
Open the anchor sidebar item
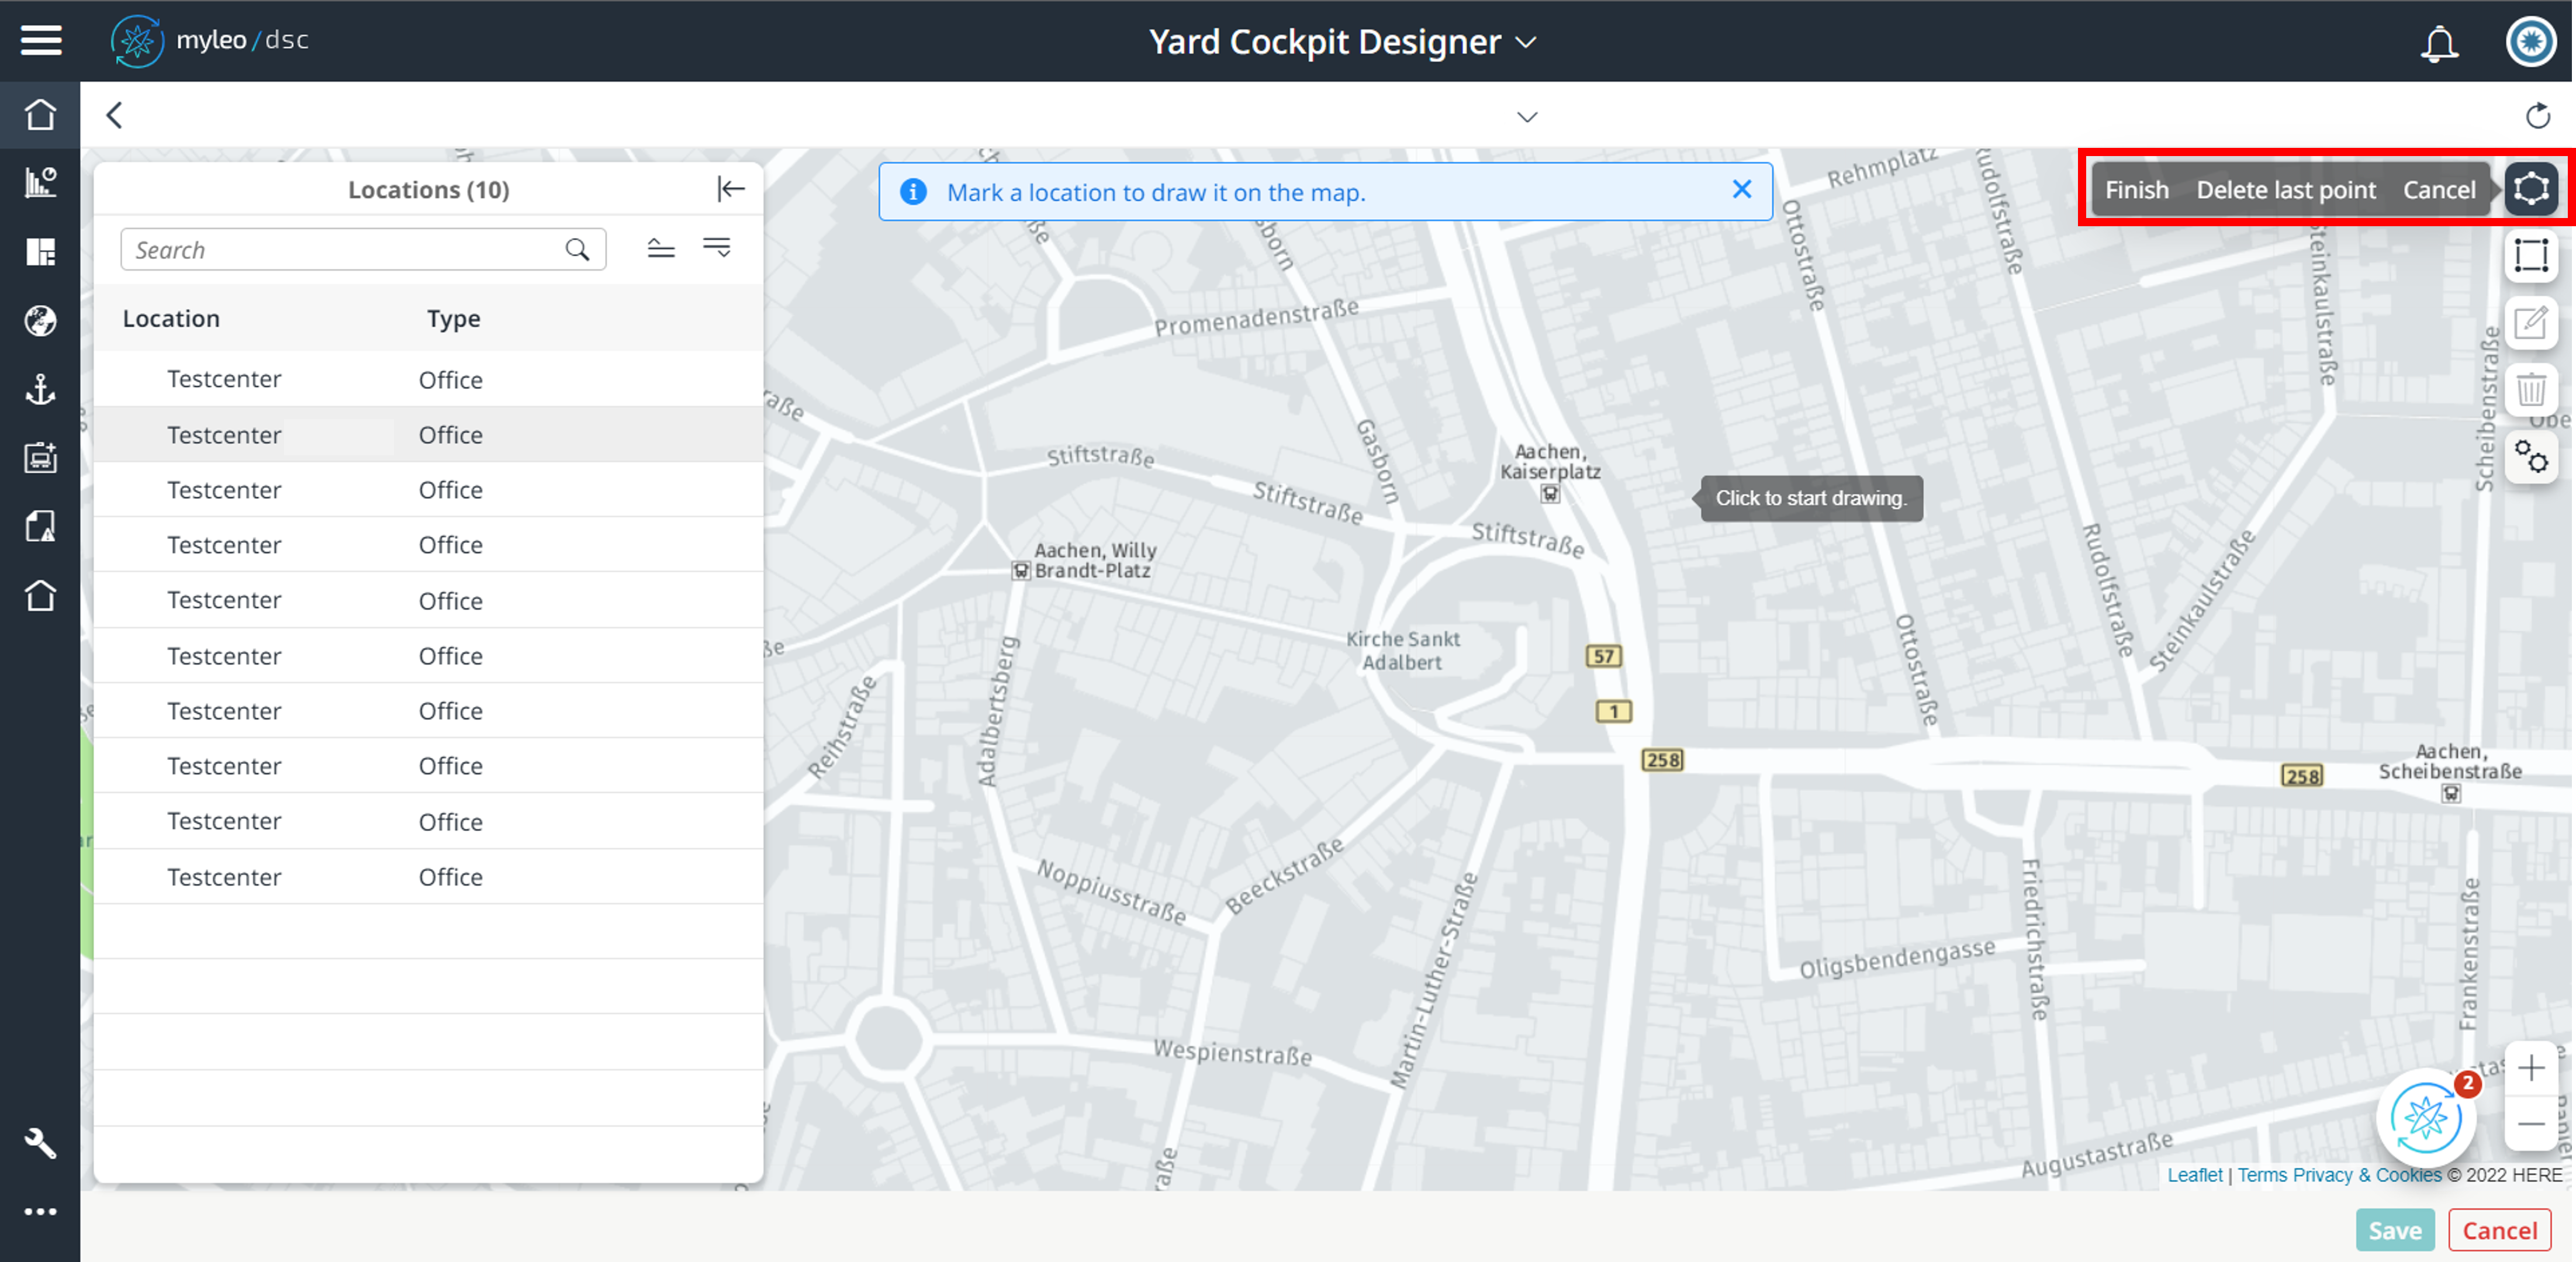40,389
